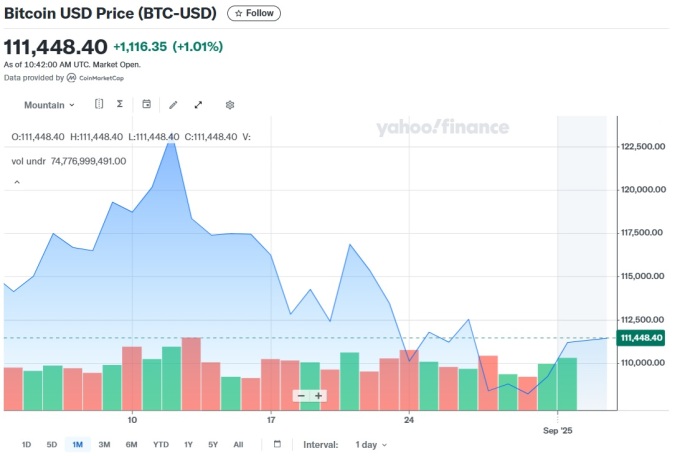Select the 3M time range
This screenshot has width=680, height=456.
104,444
